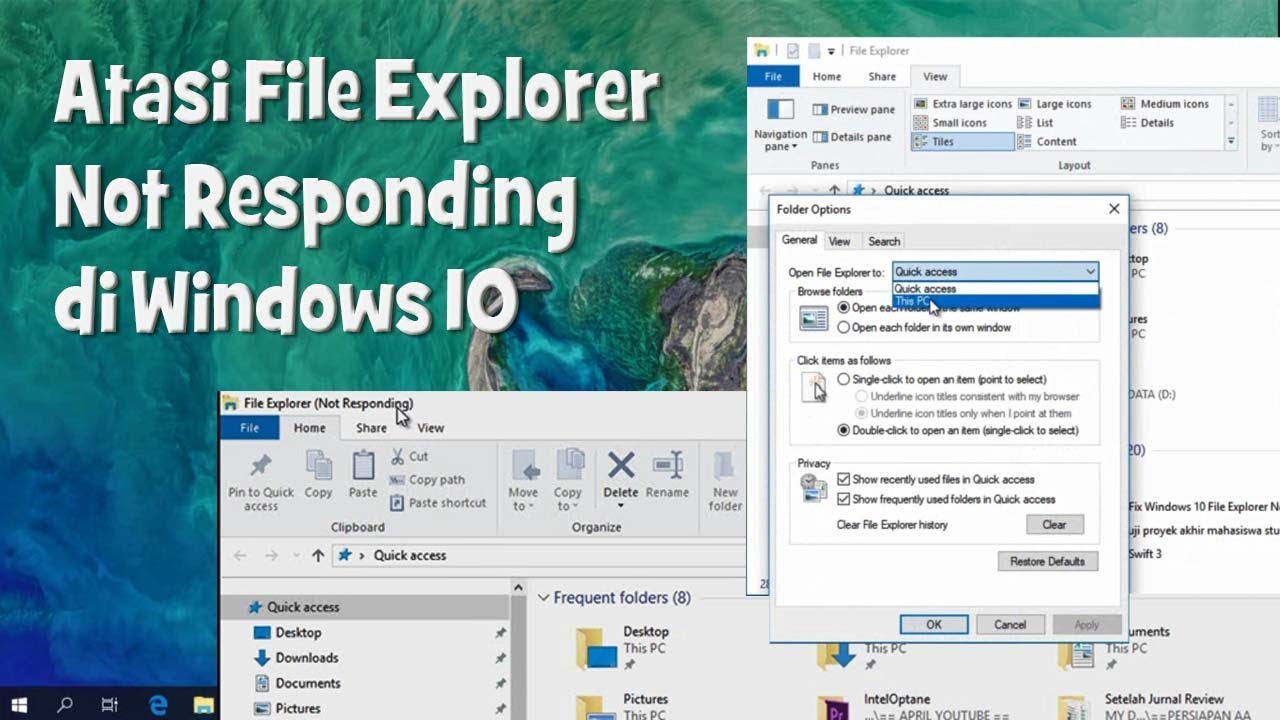The width and height of the screenshot is (1280, 720).
Task: Select Small icons layout
Action: [x=950, y=122]
